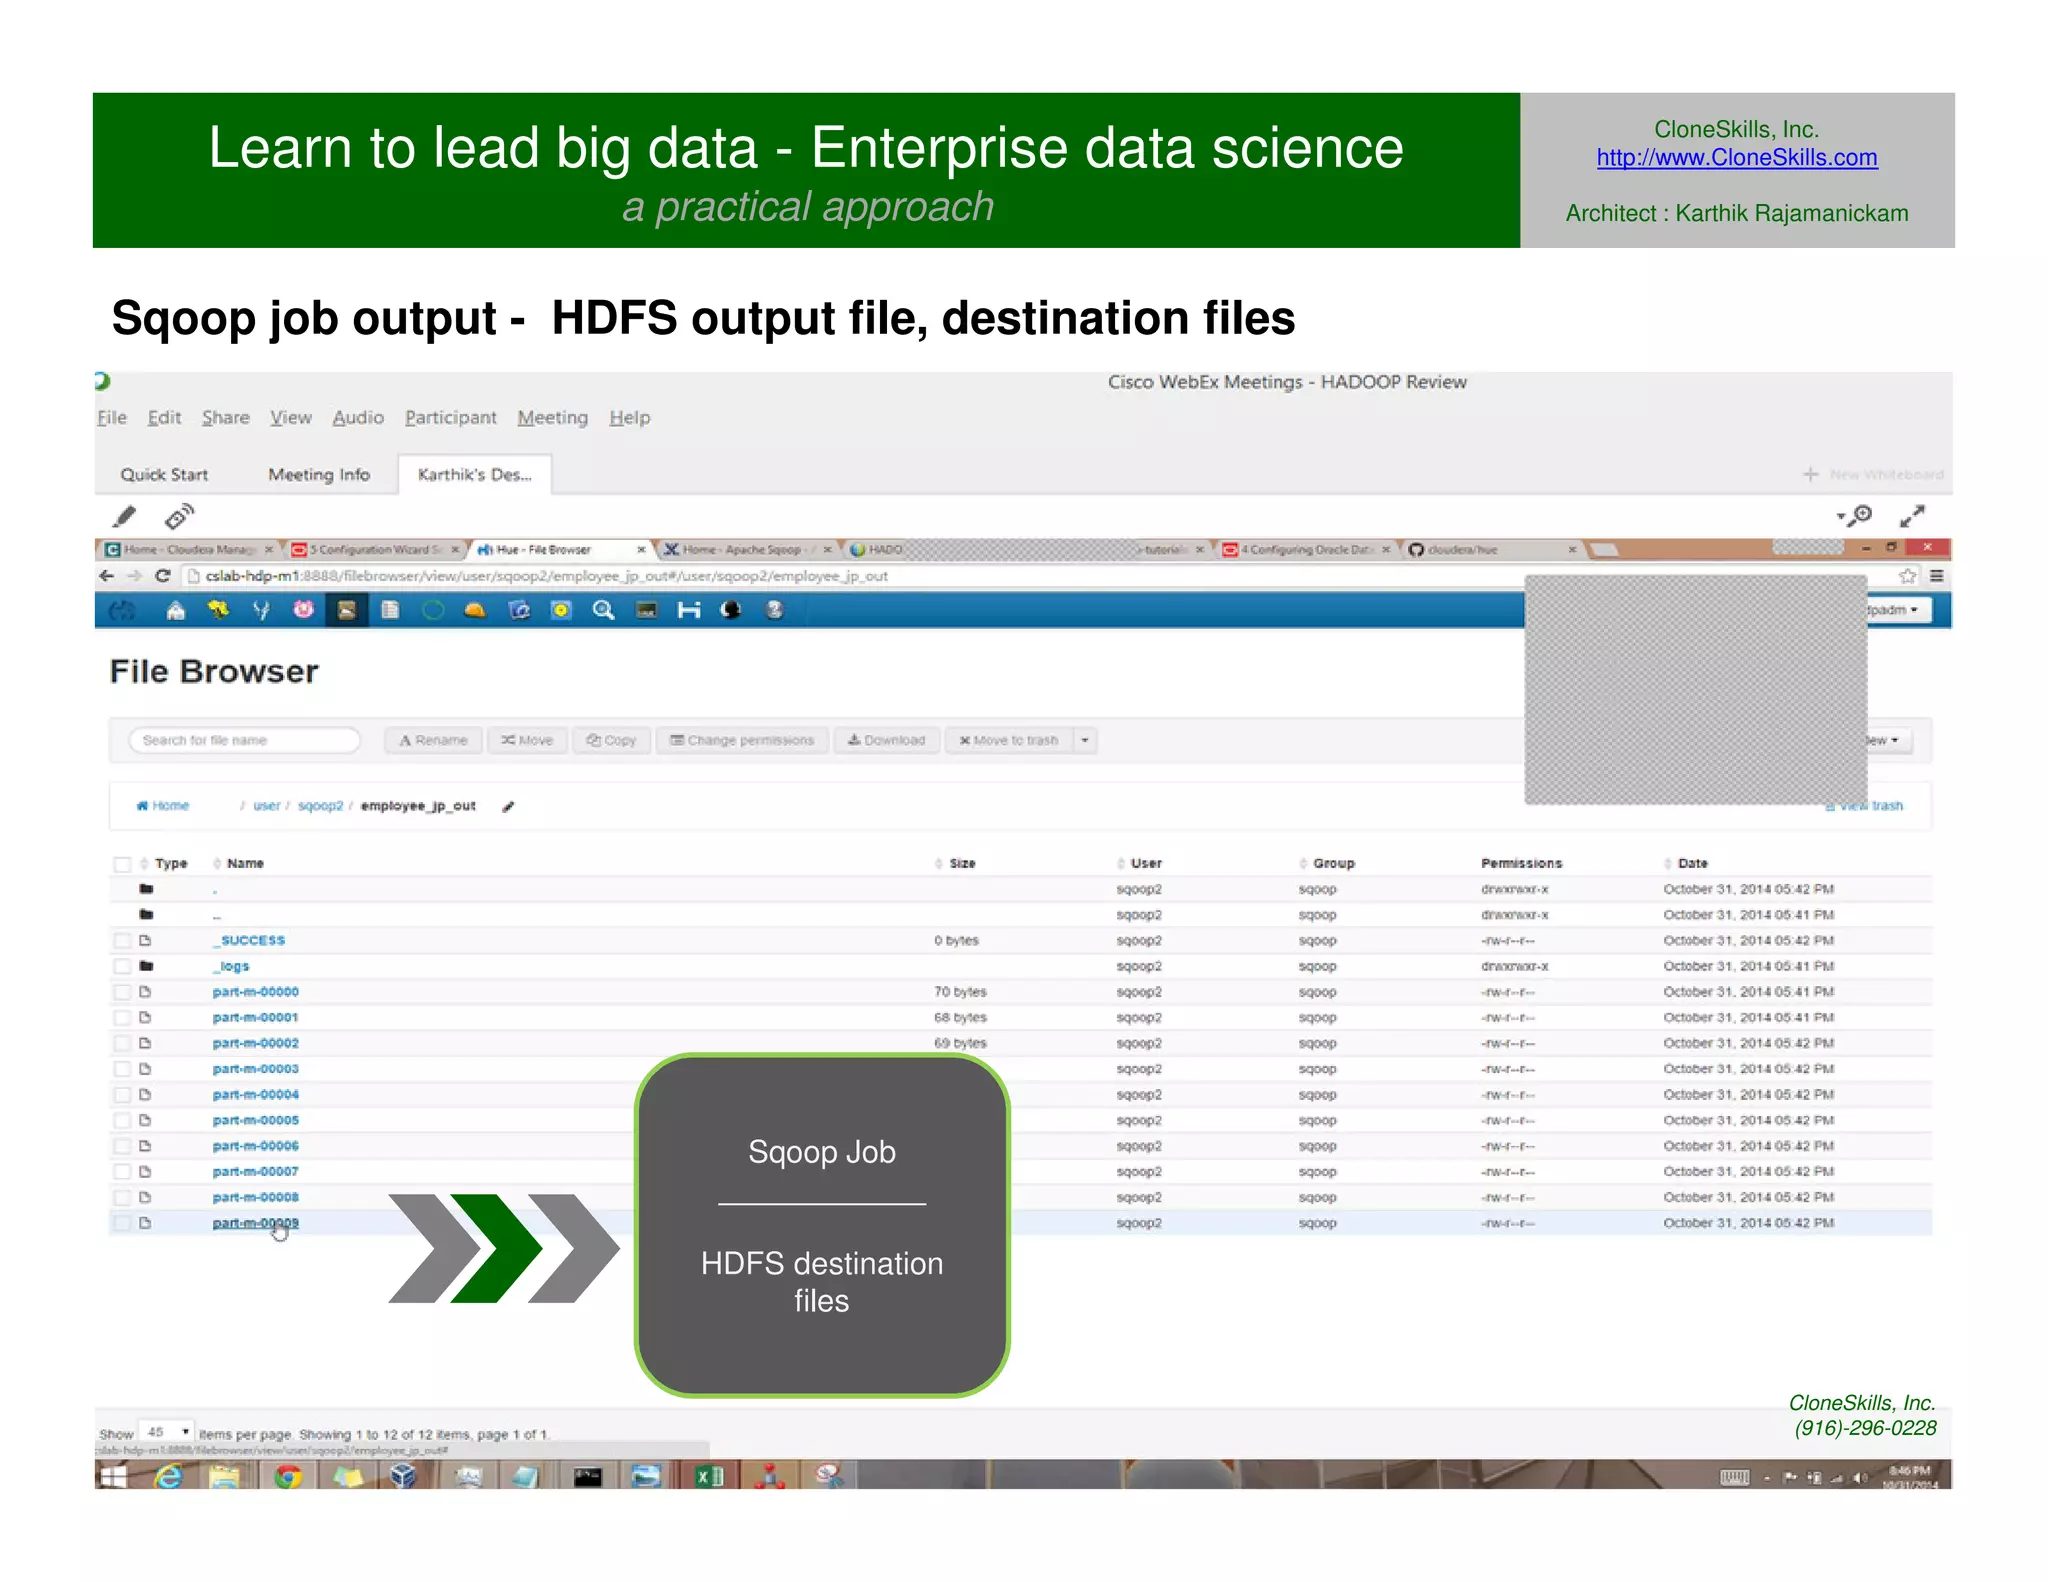Click the Hue home icon
Viewport: 2048px width, 1582px height.
[176, 610]
